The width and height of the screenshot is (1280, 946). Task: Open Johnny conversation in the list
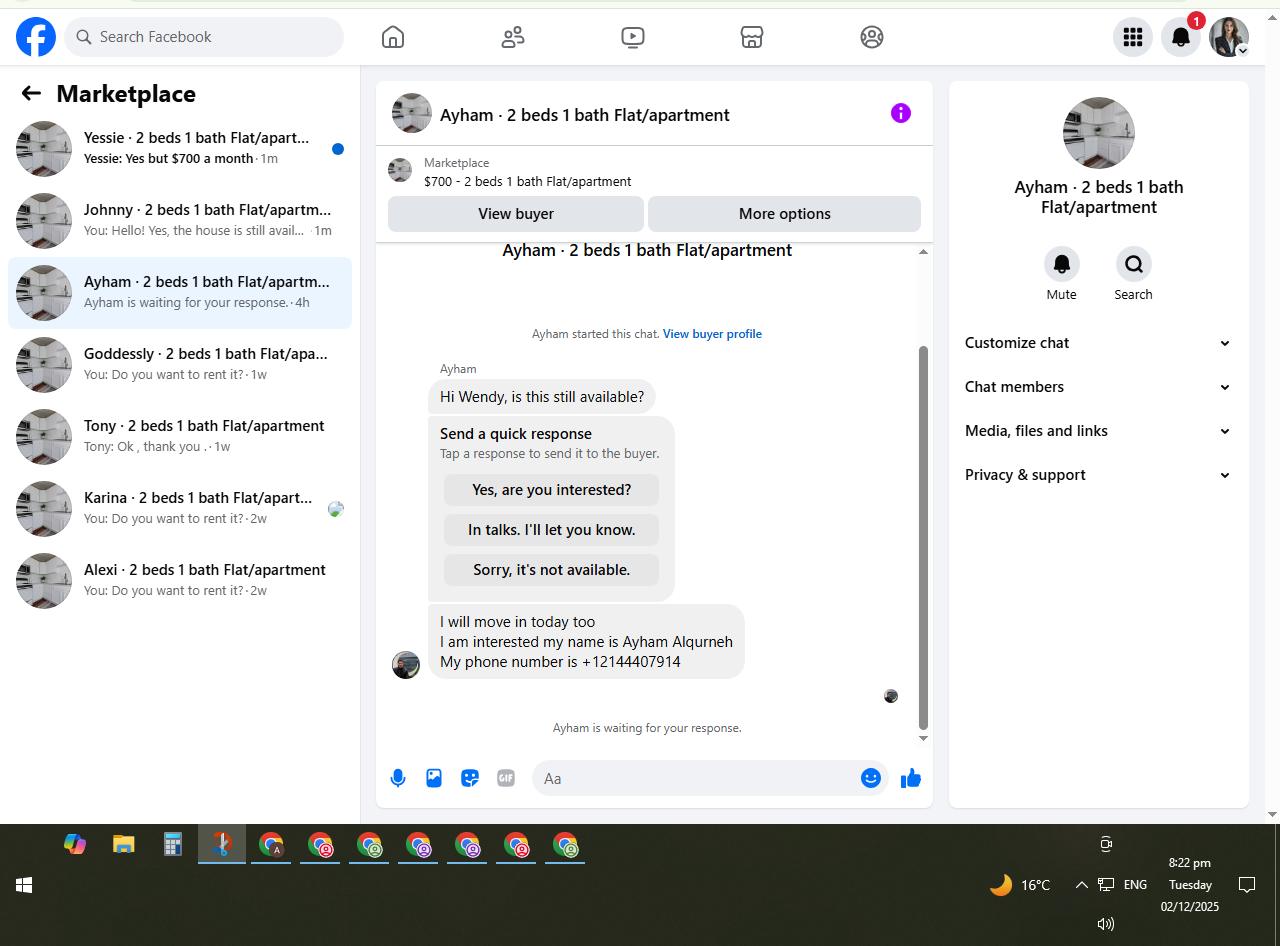coord(180,221)
